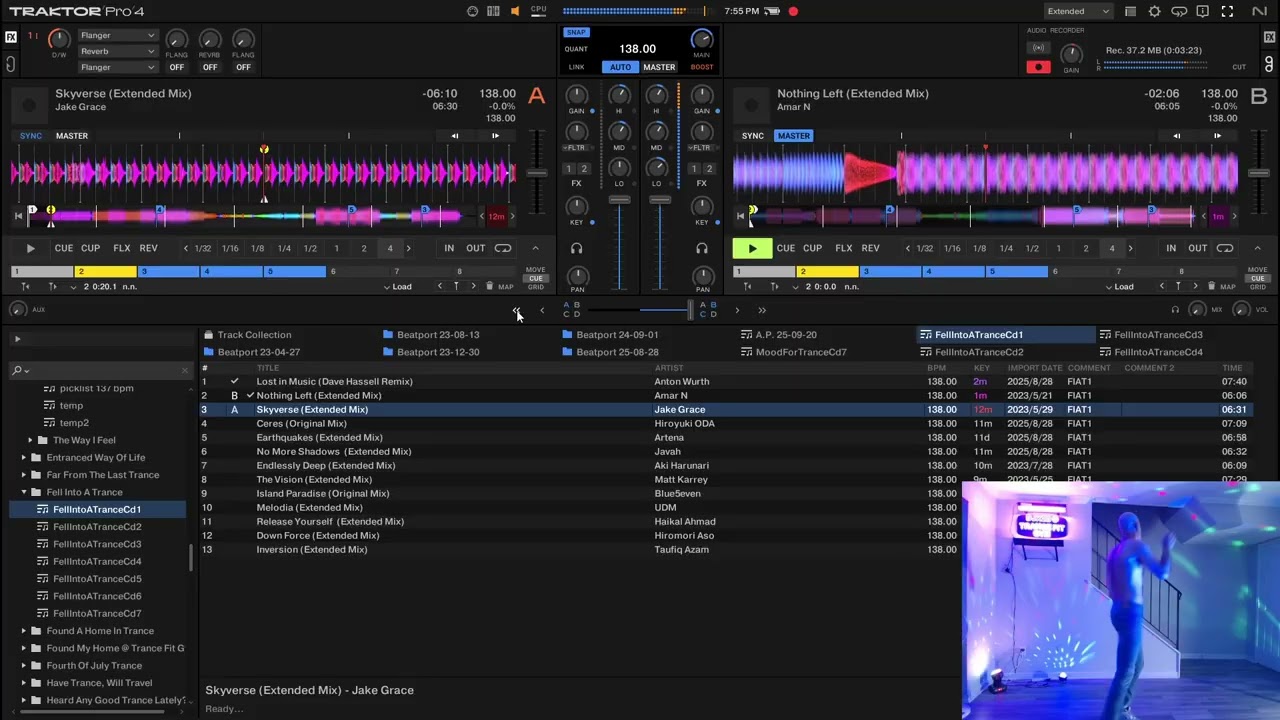Click the browser preview player play icon
This screenshot has height=720, width=1280.
[x=17, y=339]
